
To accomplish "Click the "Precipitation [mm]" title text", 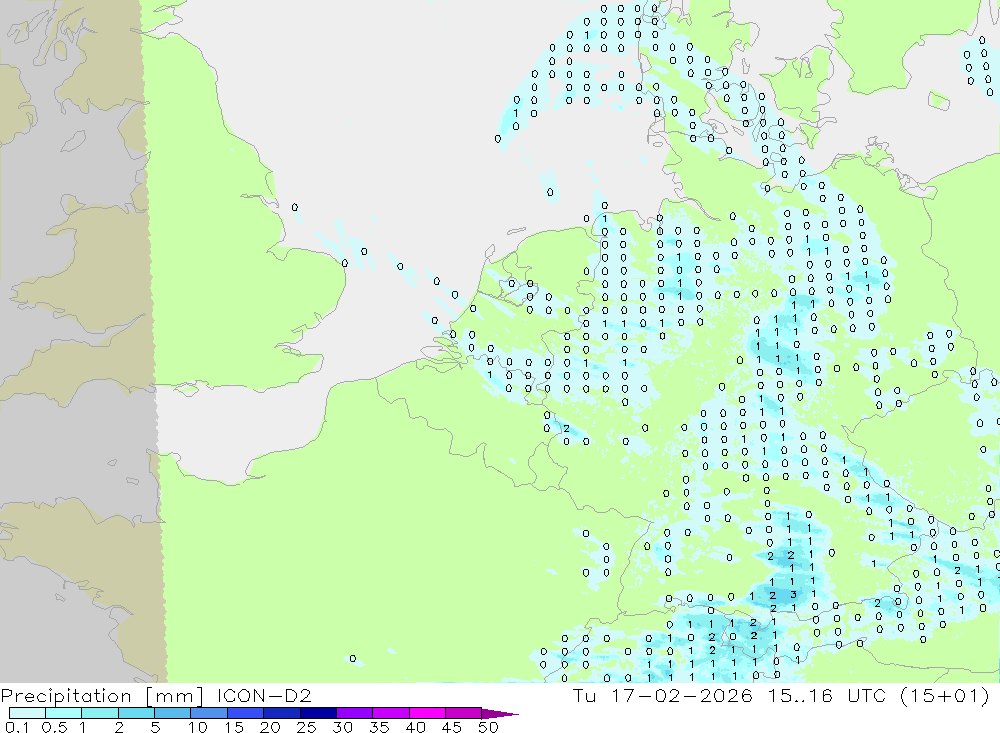I will pos(101,696).
